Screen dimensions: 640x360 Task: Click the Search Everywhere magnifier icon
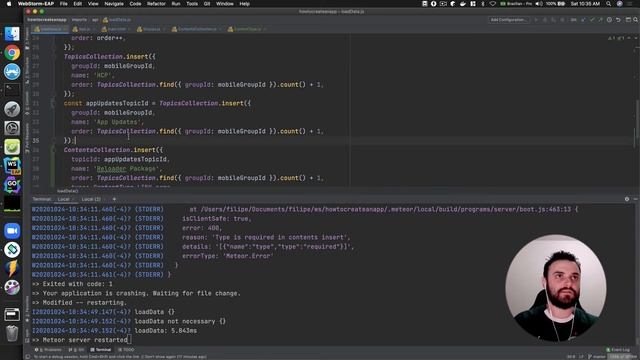[636, 20]
